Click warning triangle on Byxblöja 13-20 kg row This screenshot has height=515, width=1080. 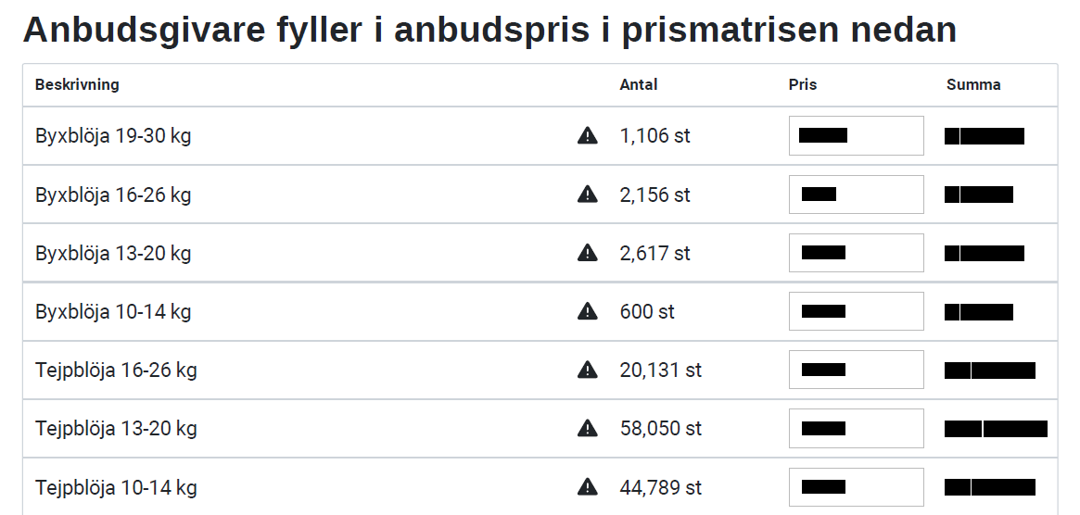click(x=587, y=253)
